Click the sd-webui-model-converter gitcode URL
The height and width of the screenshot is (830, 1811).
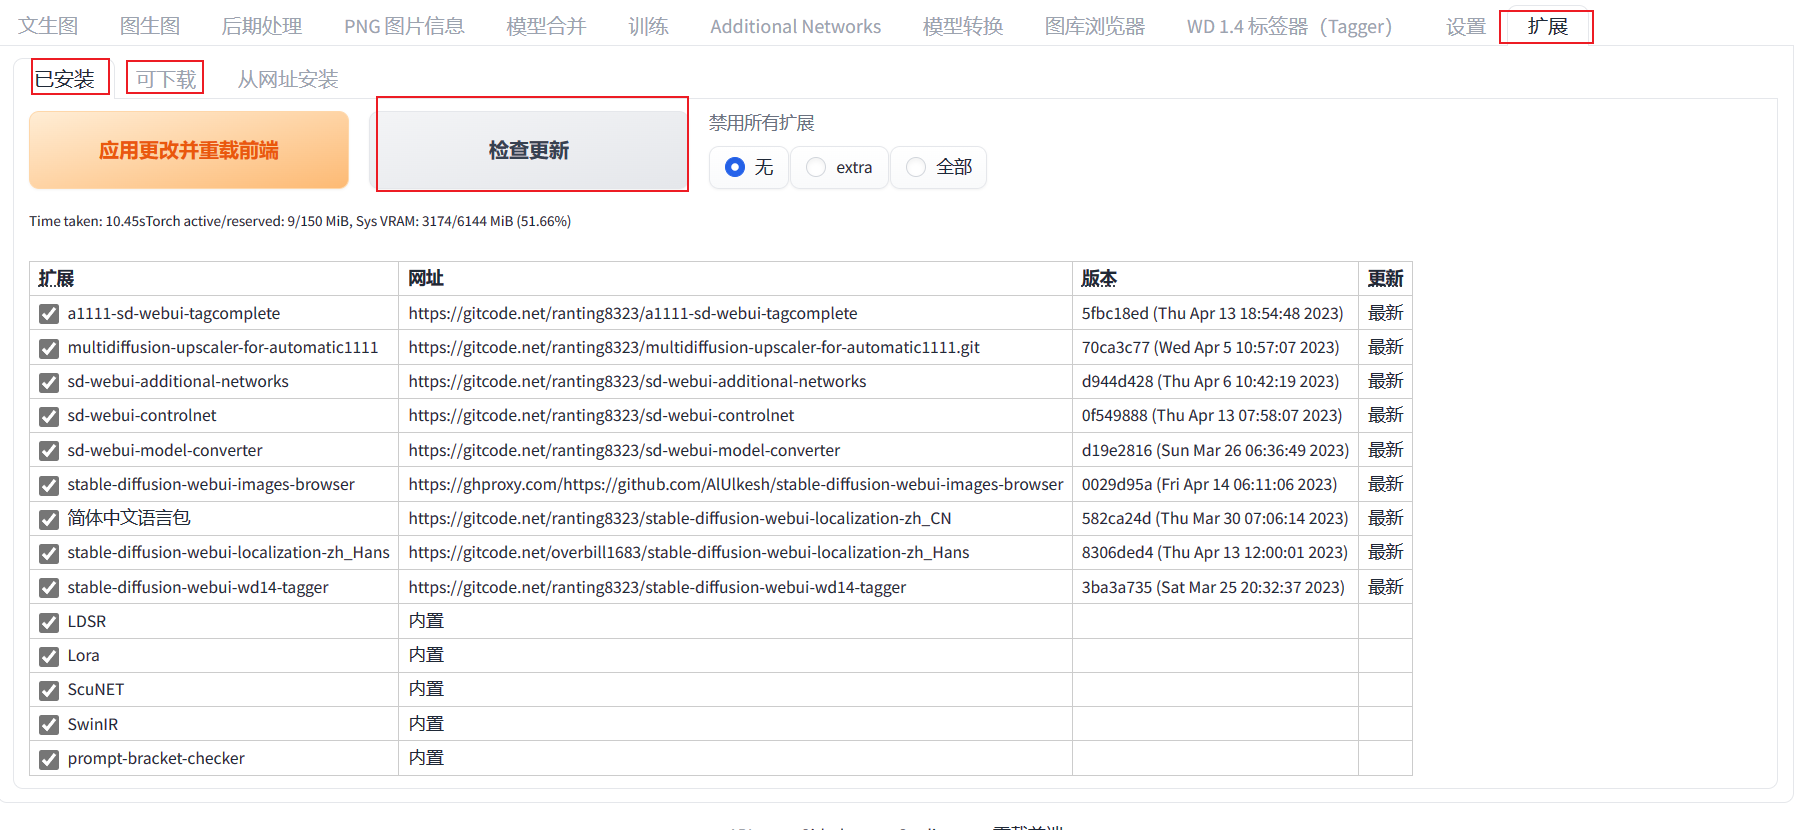(x=624, y=451)
